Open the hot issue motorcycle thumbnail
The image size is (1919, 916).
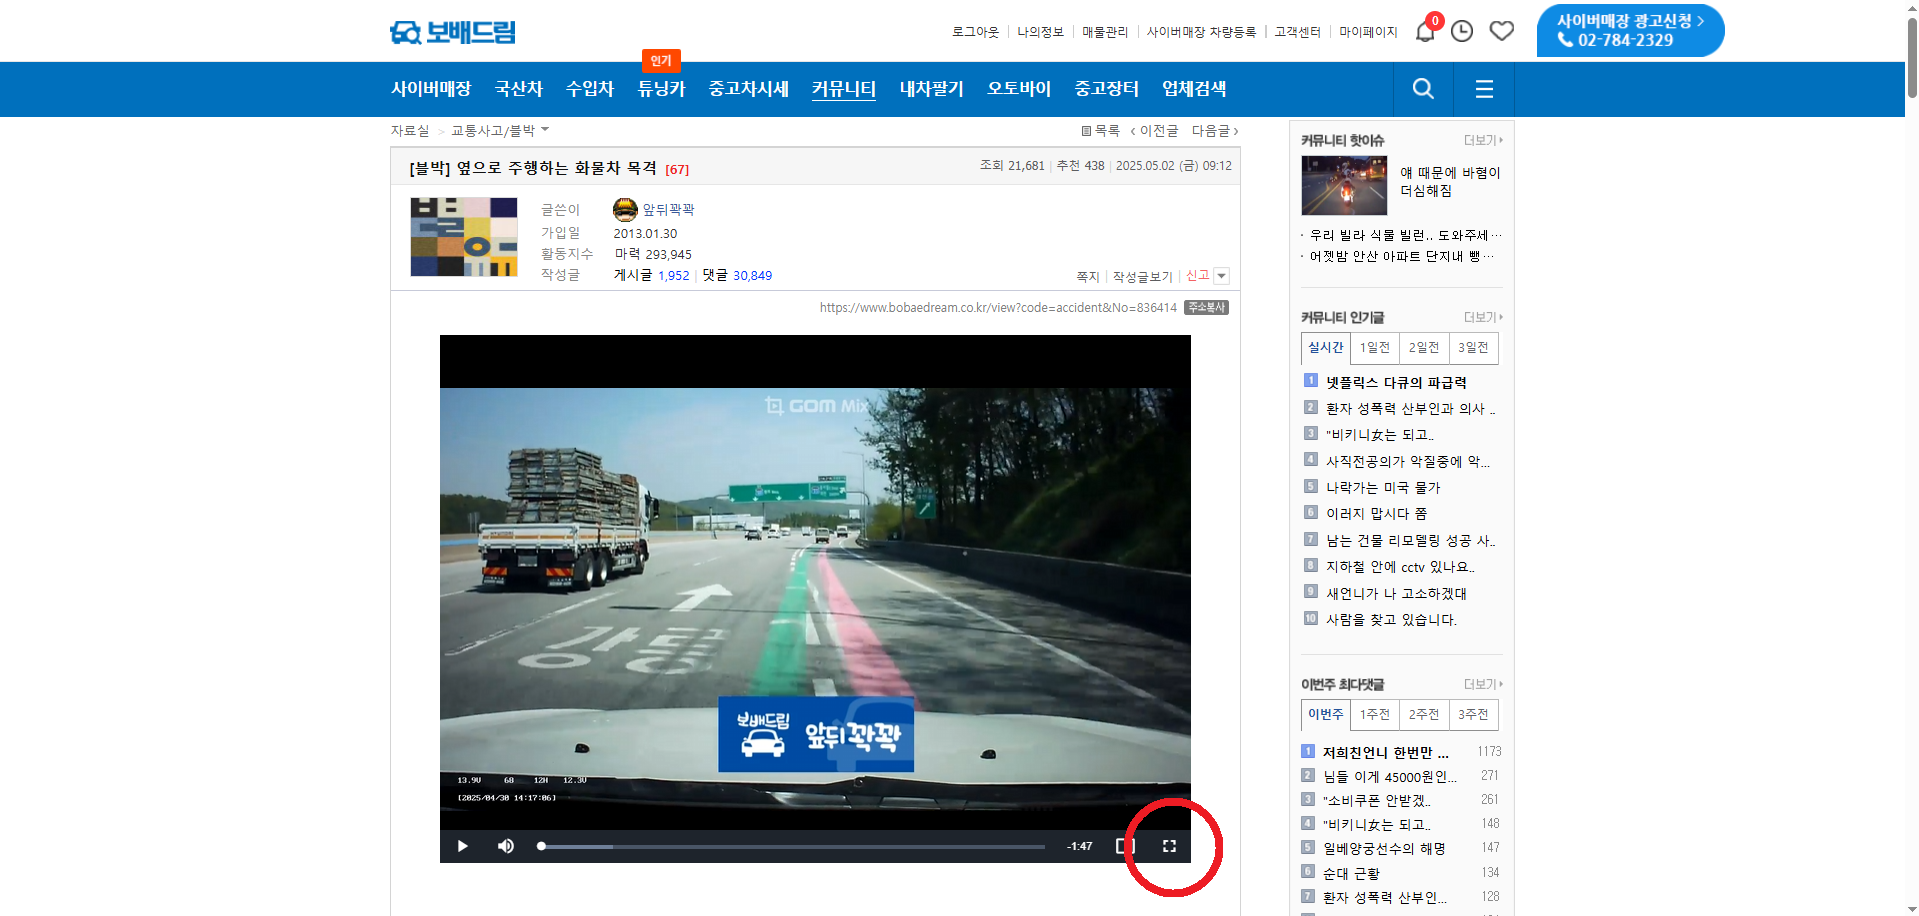tap(1343, 186)
